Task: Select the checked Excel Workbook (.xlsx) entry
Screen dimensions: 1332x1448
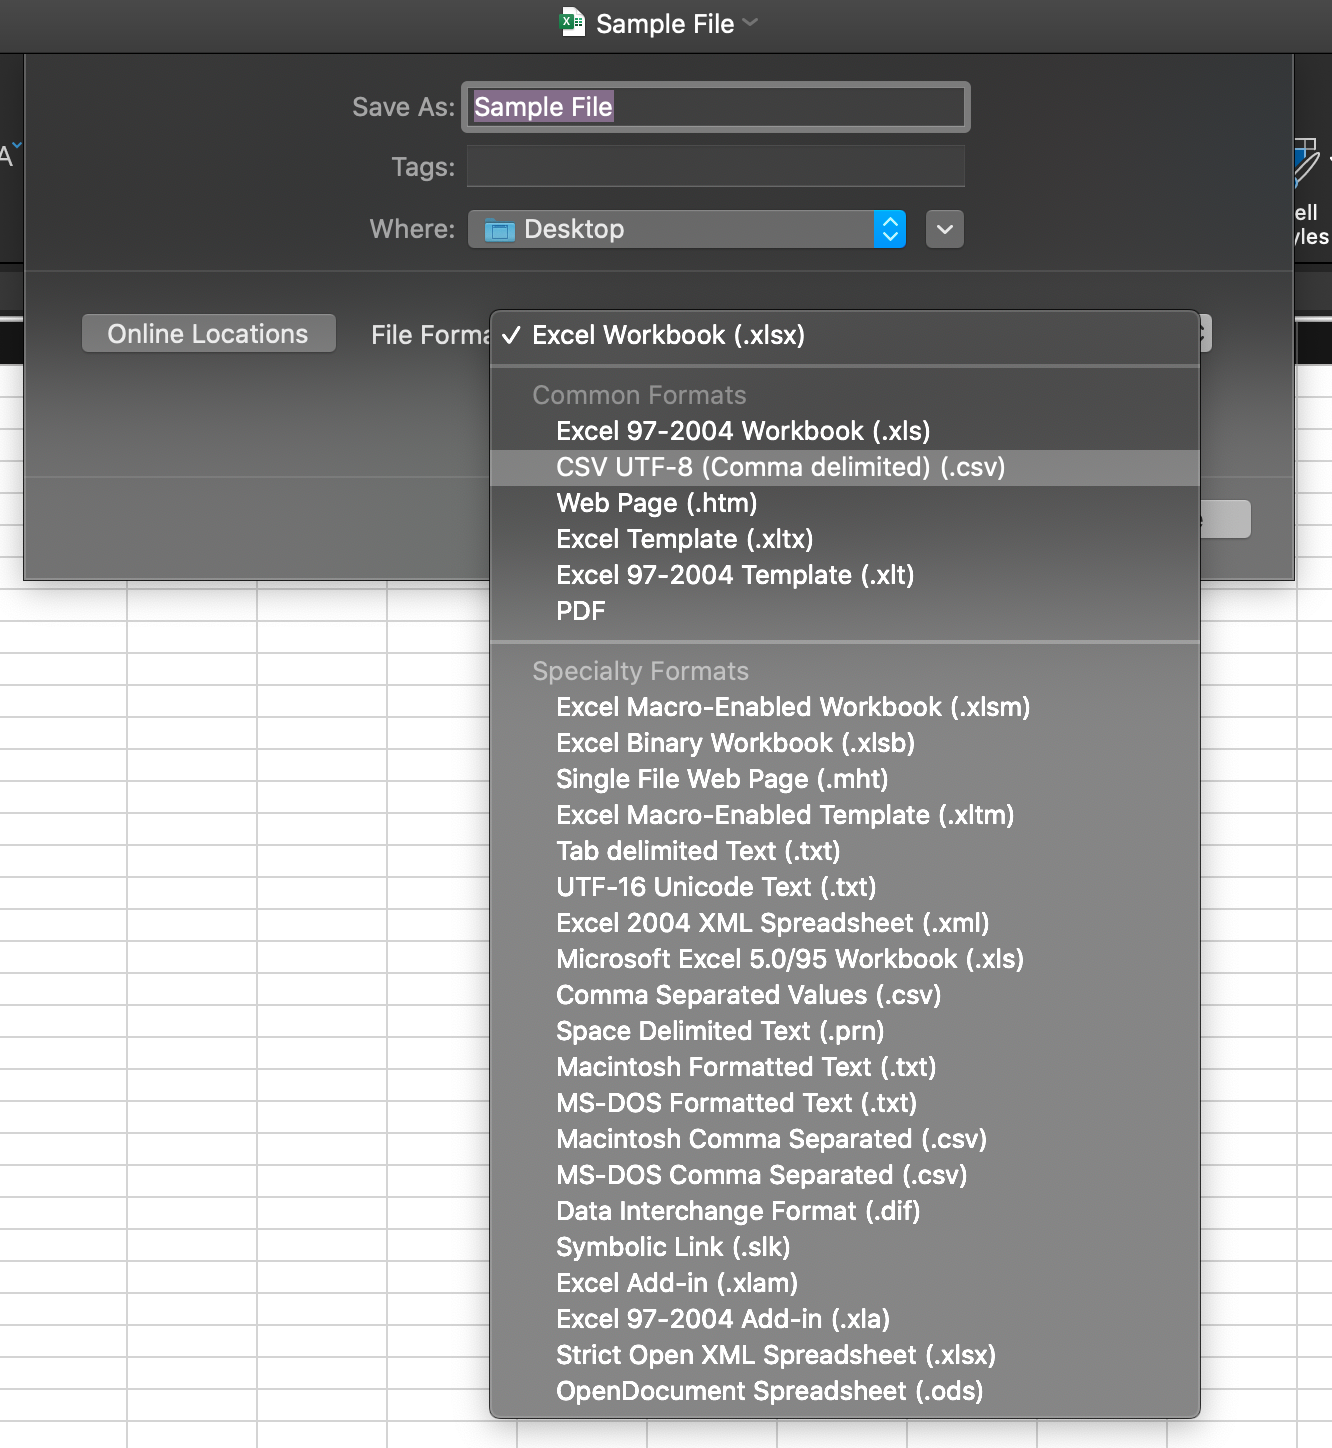Action: pos(669,336)
